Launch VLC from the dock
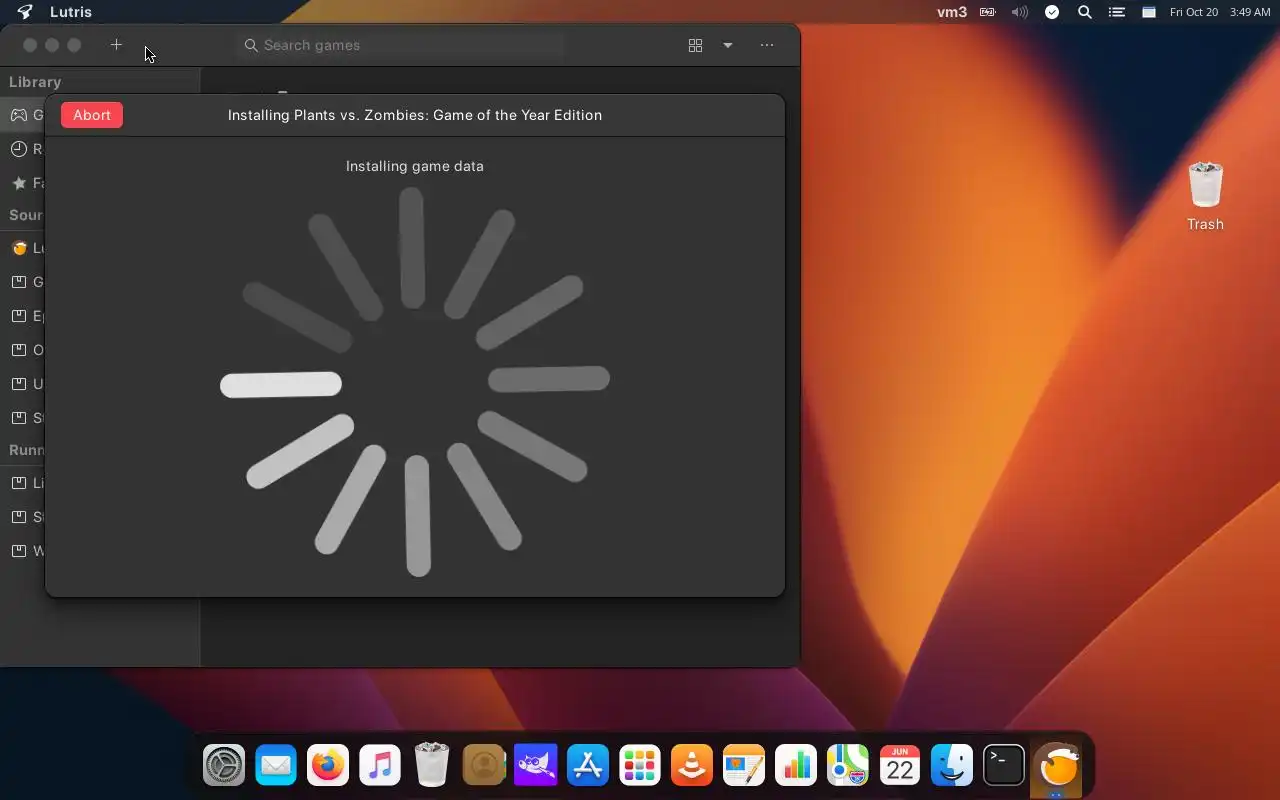 click(x=692, y=767)
